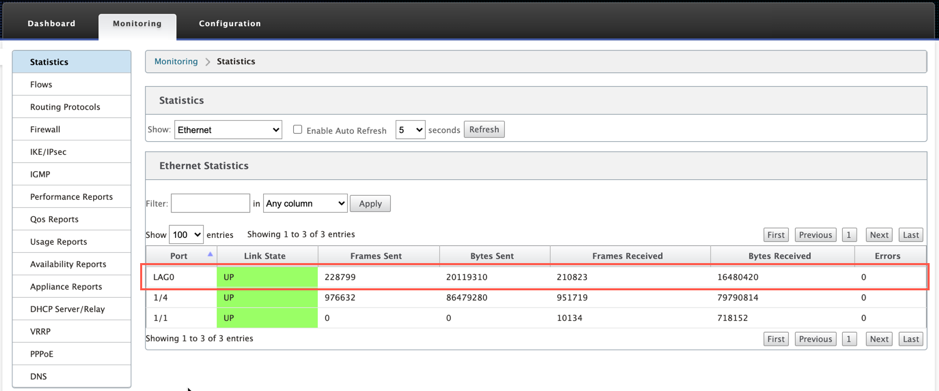The width and height of the screenshot is (939, 391).
Task: Click bottom Previous pagination button
Action: (x=816, y=339)
